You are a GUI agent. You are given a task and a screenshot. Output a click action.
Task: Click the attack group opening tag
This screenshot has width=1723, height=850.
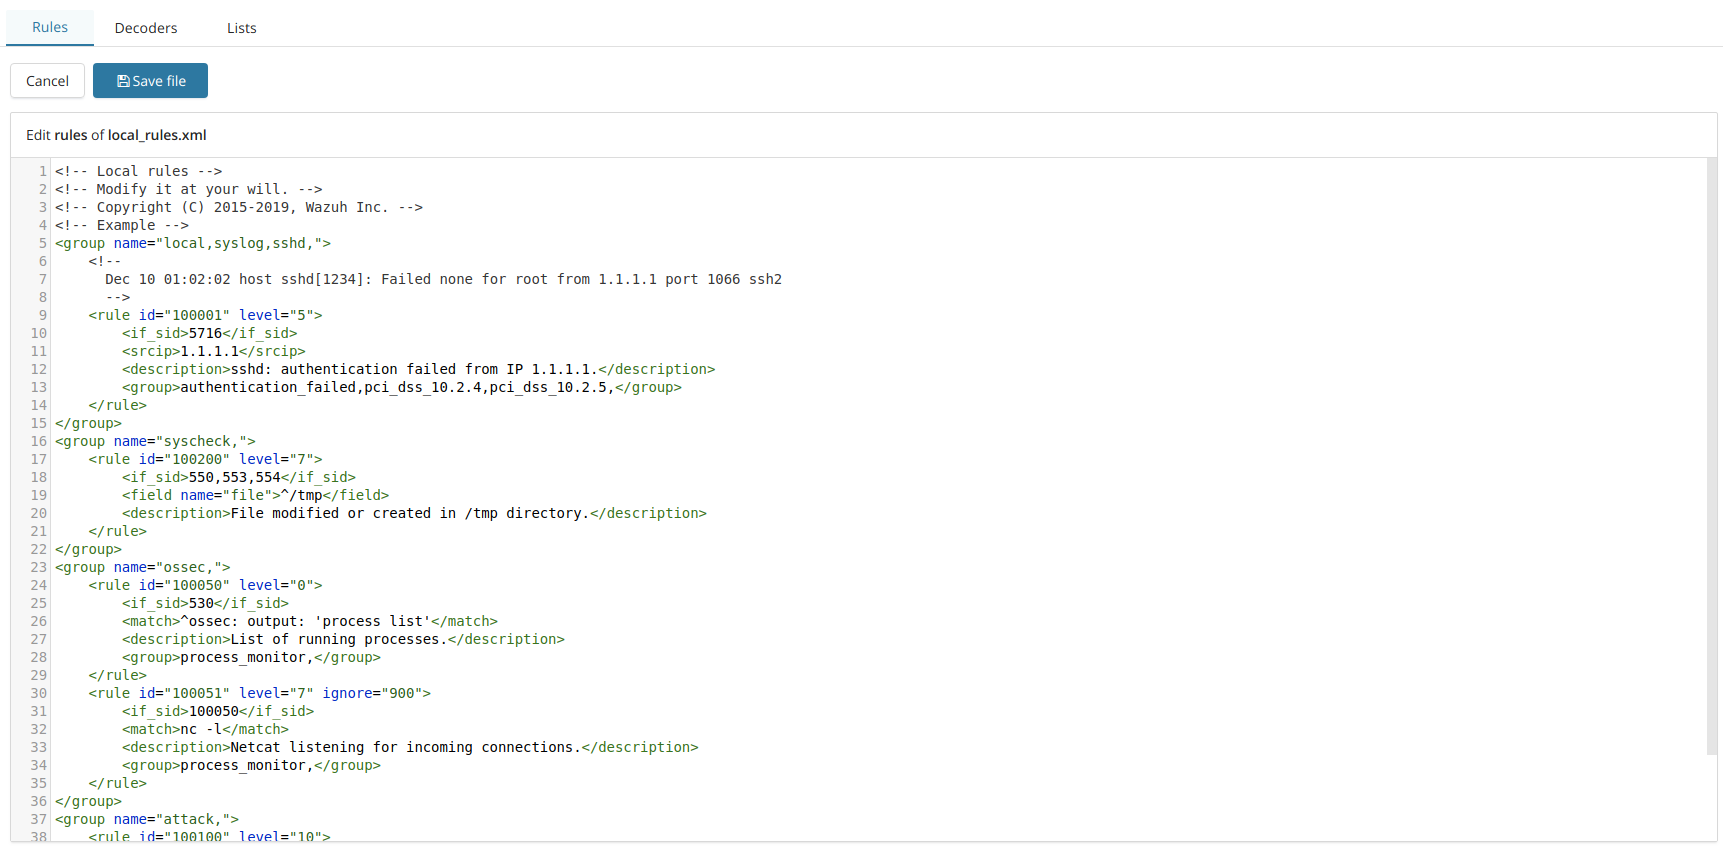pyautogui.click(x=147, y=819)
